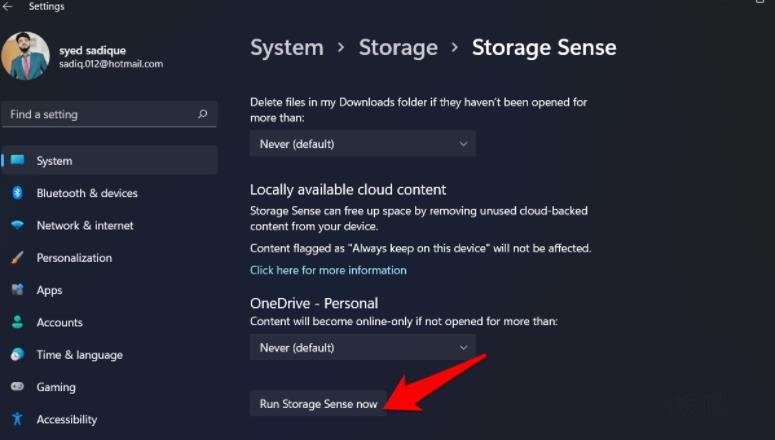The height and width of the screenshot is (440, 775).
Task: Click the back arrow in title bar
Action: pos(8,7)
